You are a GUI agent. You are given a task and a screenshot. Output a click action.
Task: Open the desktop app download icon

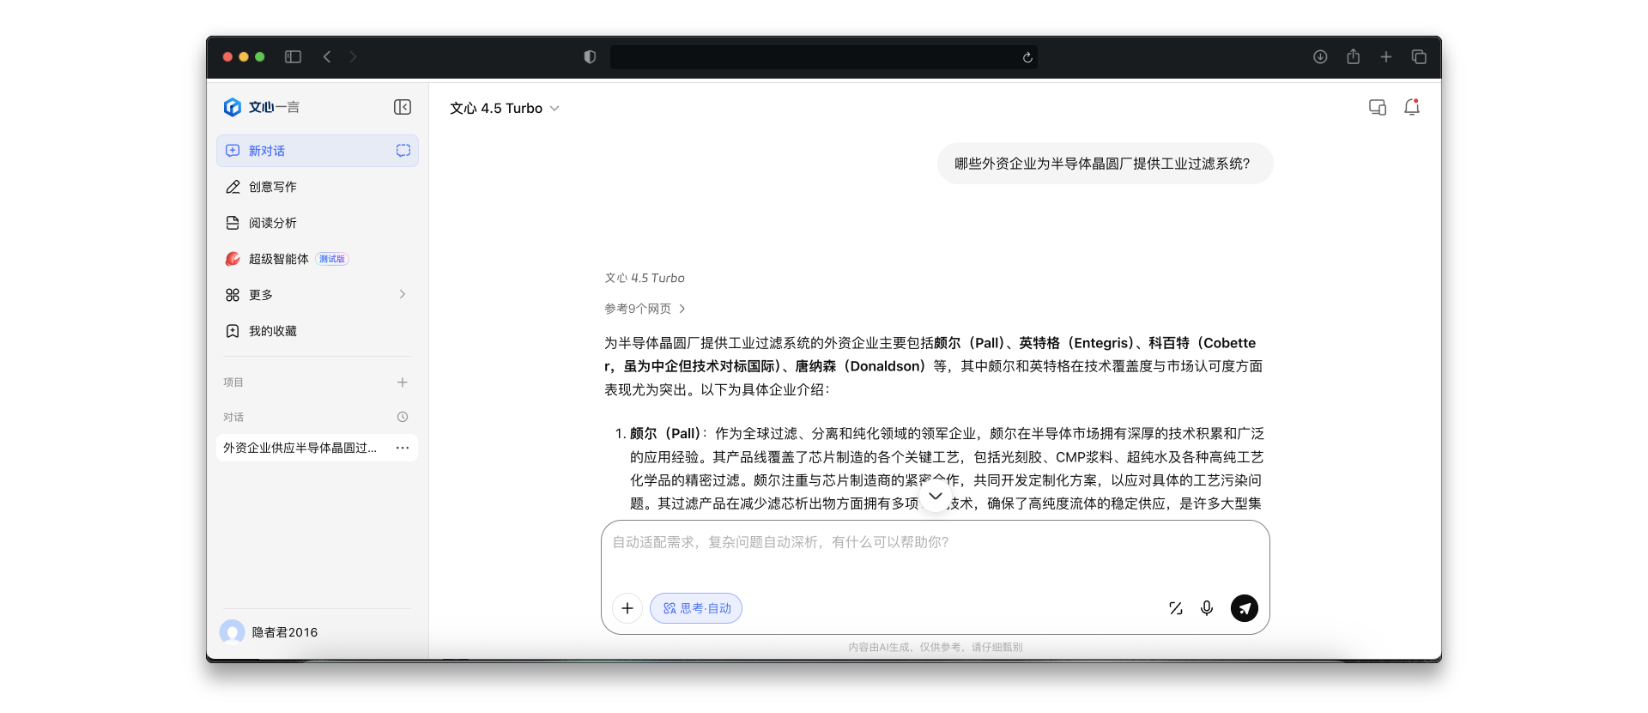1377,107
